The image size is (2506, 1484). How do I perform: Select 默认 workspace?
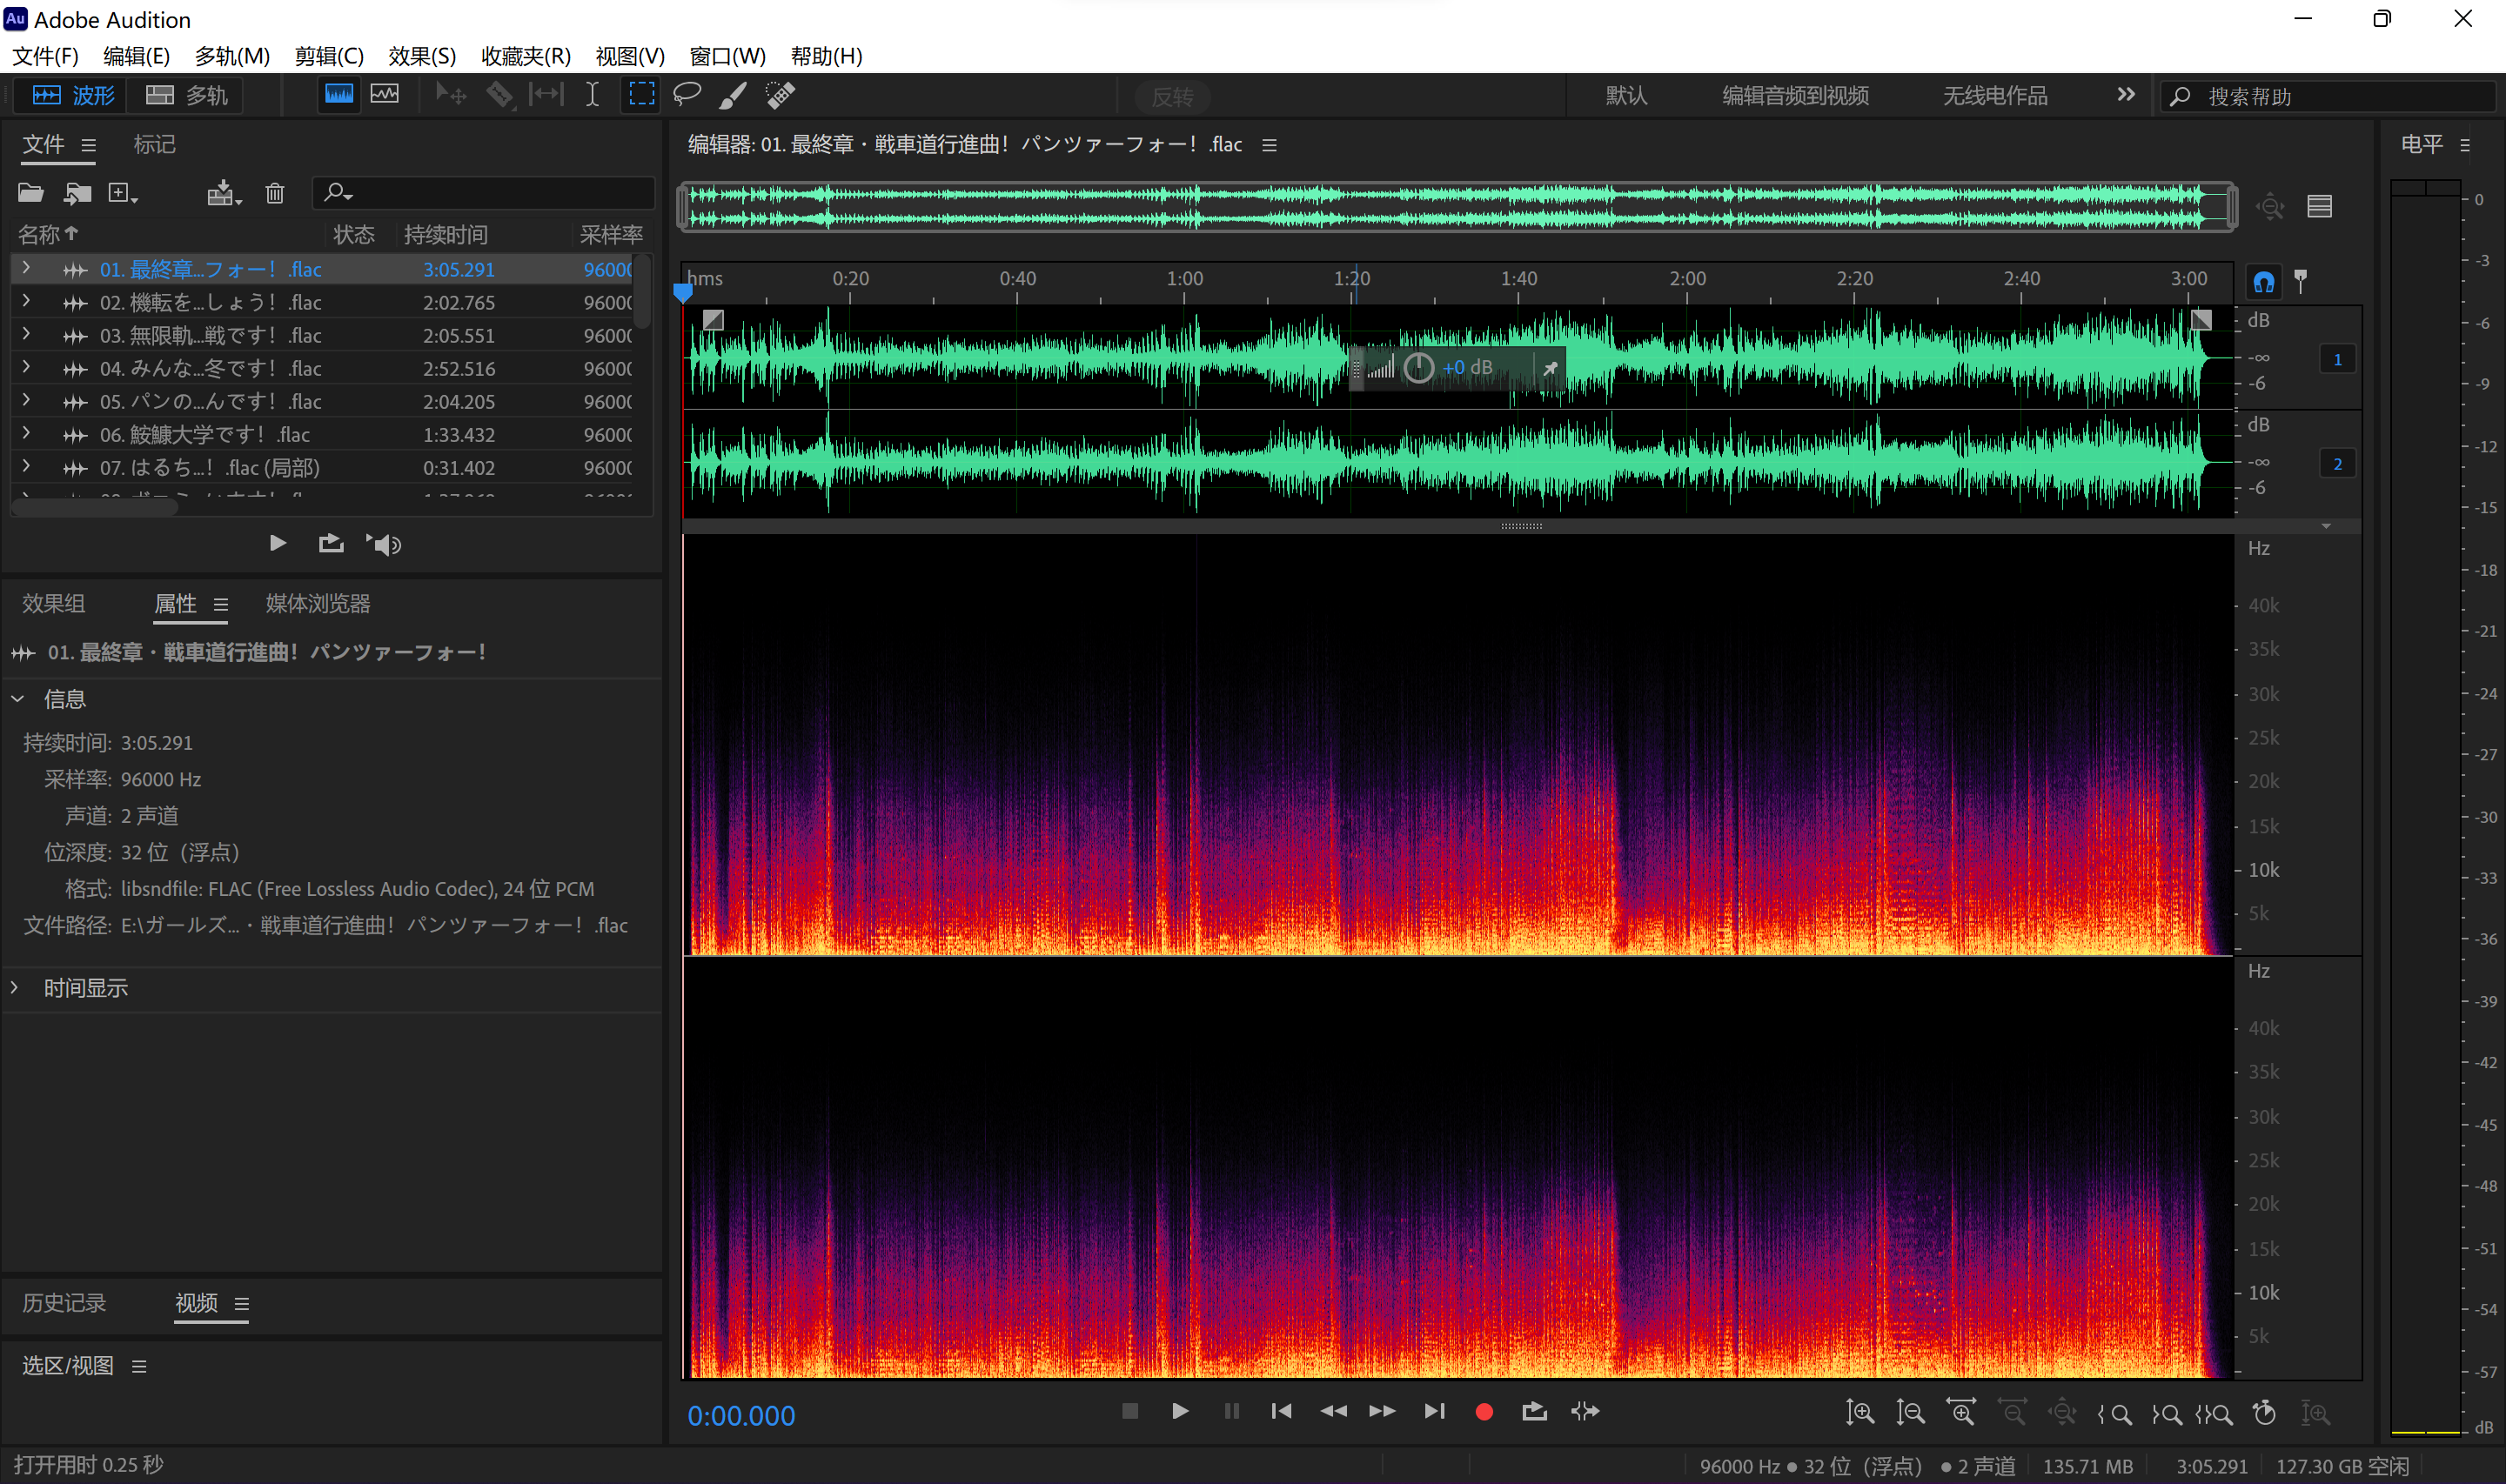pyautogui.click(x=1627, y=96)
